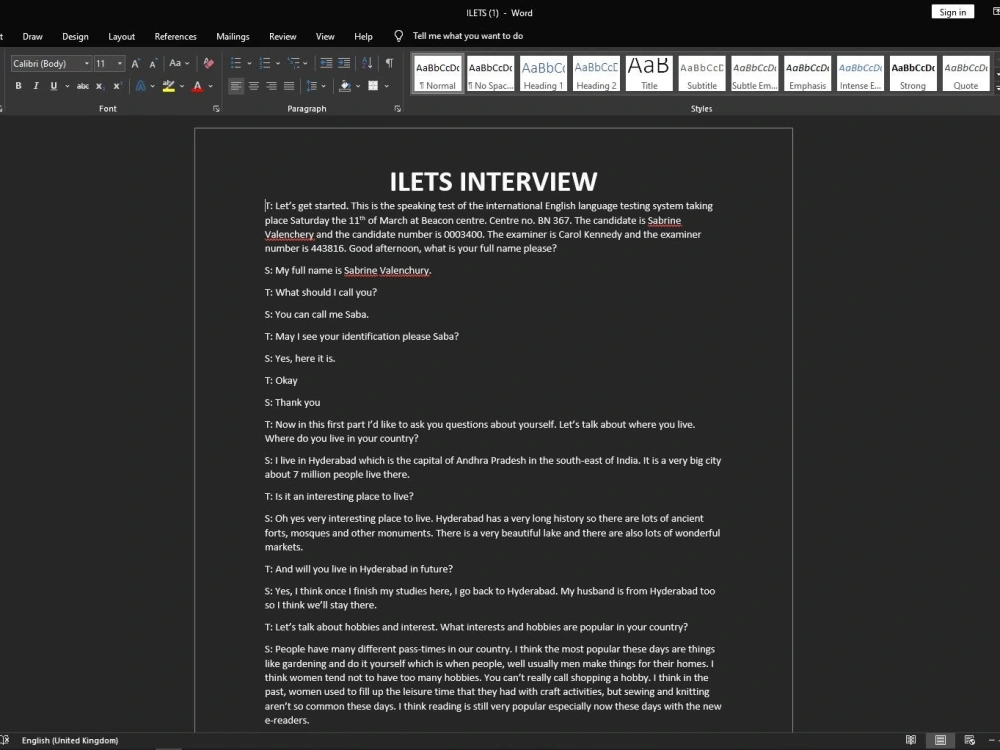The width and height of the screenshot is (1000, 750).
Task: Open the Help tab
Action: [x=364, y=36]
